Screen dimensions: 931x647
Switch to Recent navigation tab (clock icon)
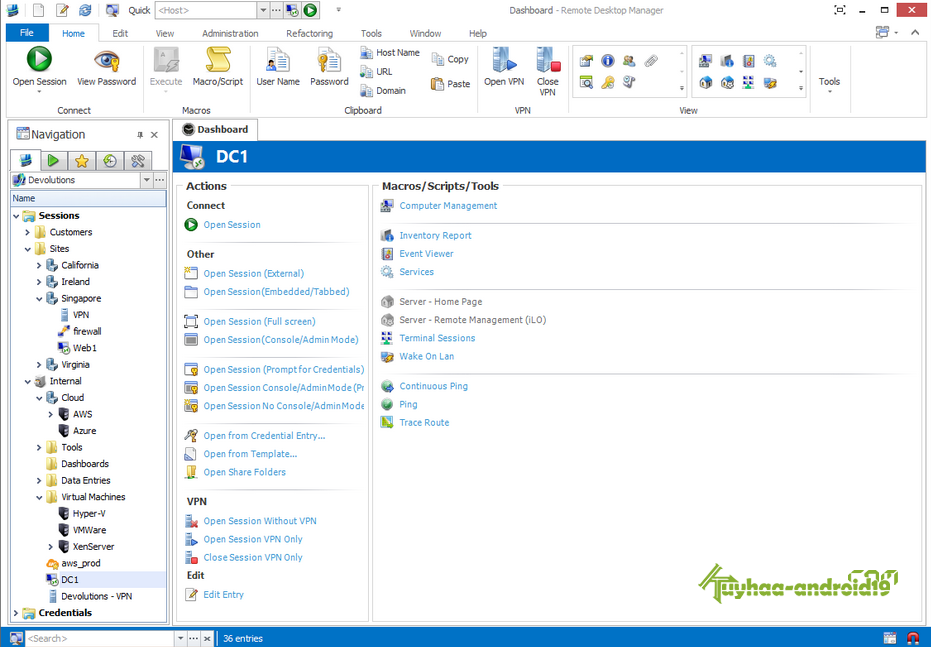point(110,160)
